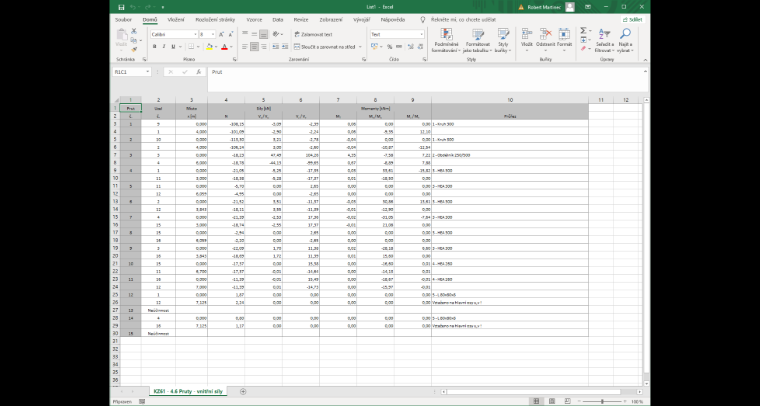Click the large Vložit paste icon
The image size is (760, 406).
[x=122, y=35]
